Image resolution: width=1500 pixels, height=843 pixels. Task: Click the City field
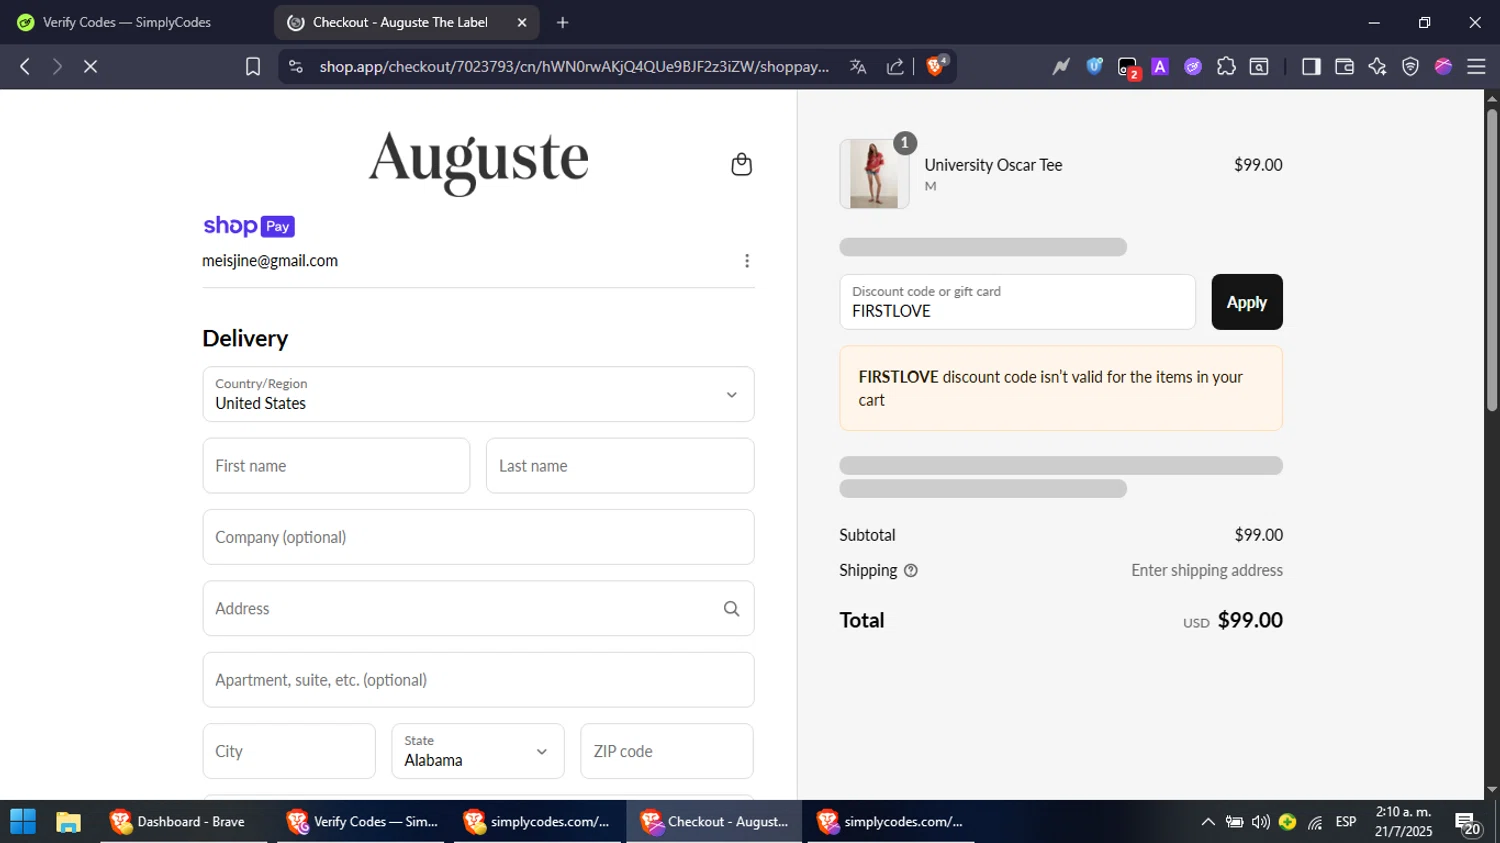click(x=289, y=751)
